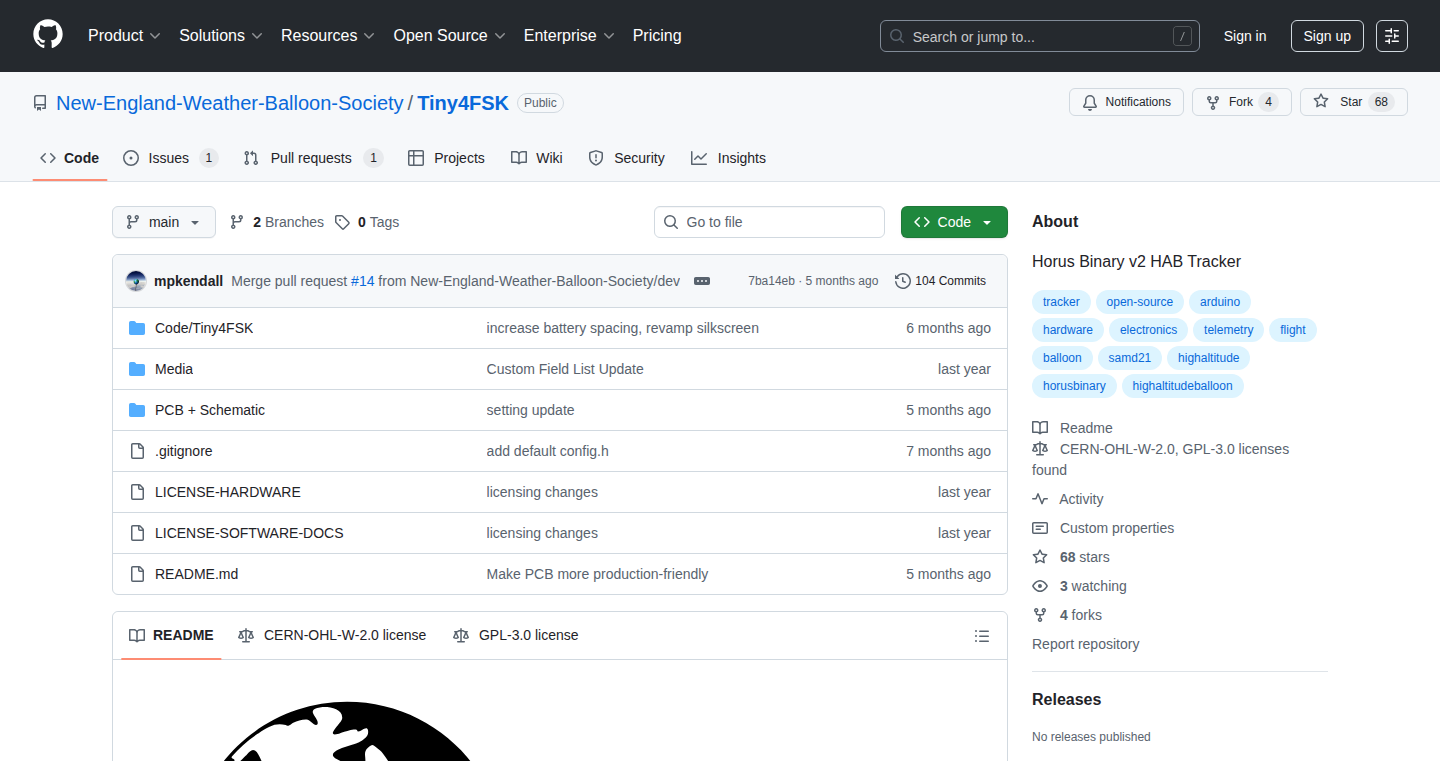The width and height of the screenshot is (1440, 761).
Task: Click the .gitignore file icon
Action: click(137, 451)
